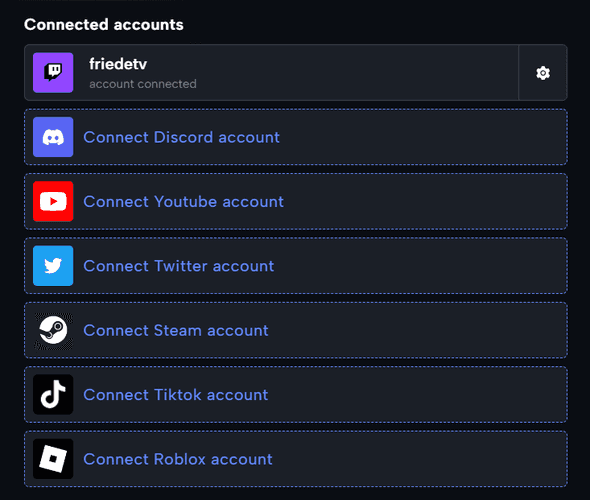The image size is (590, 500).
Task: Click the blue Twitter bird icon
Action: (53, 266)
